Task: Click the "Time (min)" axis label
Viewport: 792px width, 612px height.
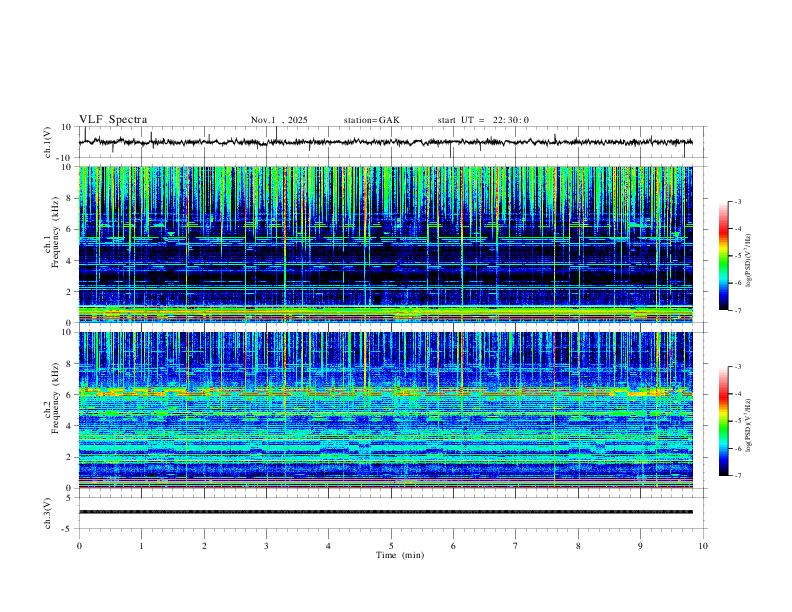Action: tap(400, 555)
